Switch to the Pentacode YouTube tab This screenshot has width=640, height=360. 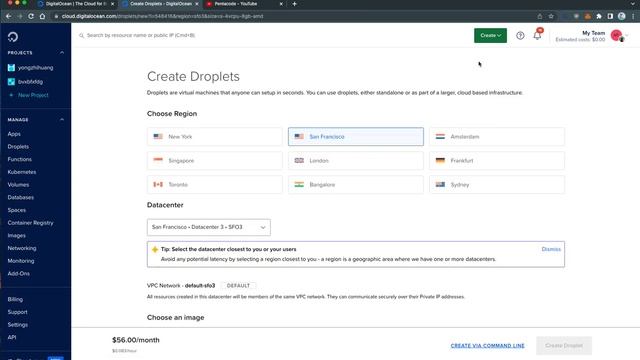point(244,4)
